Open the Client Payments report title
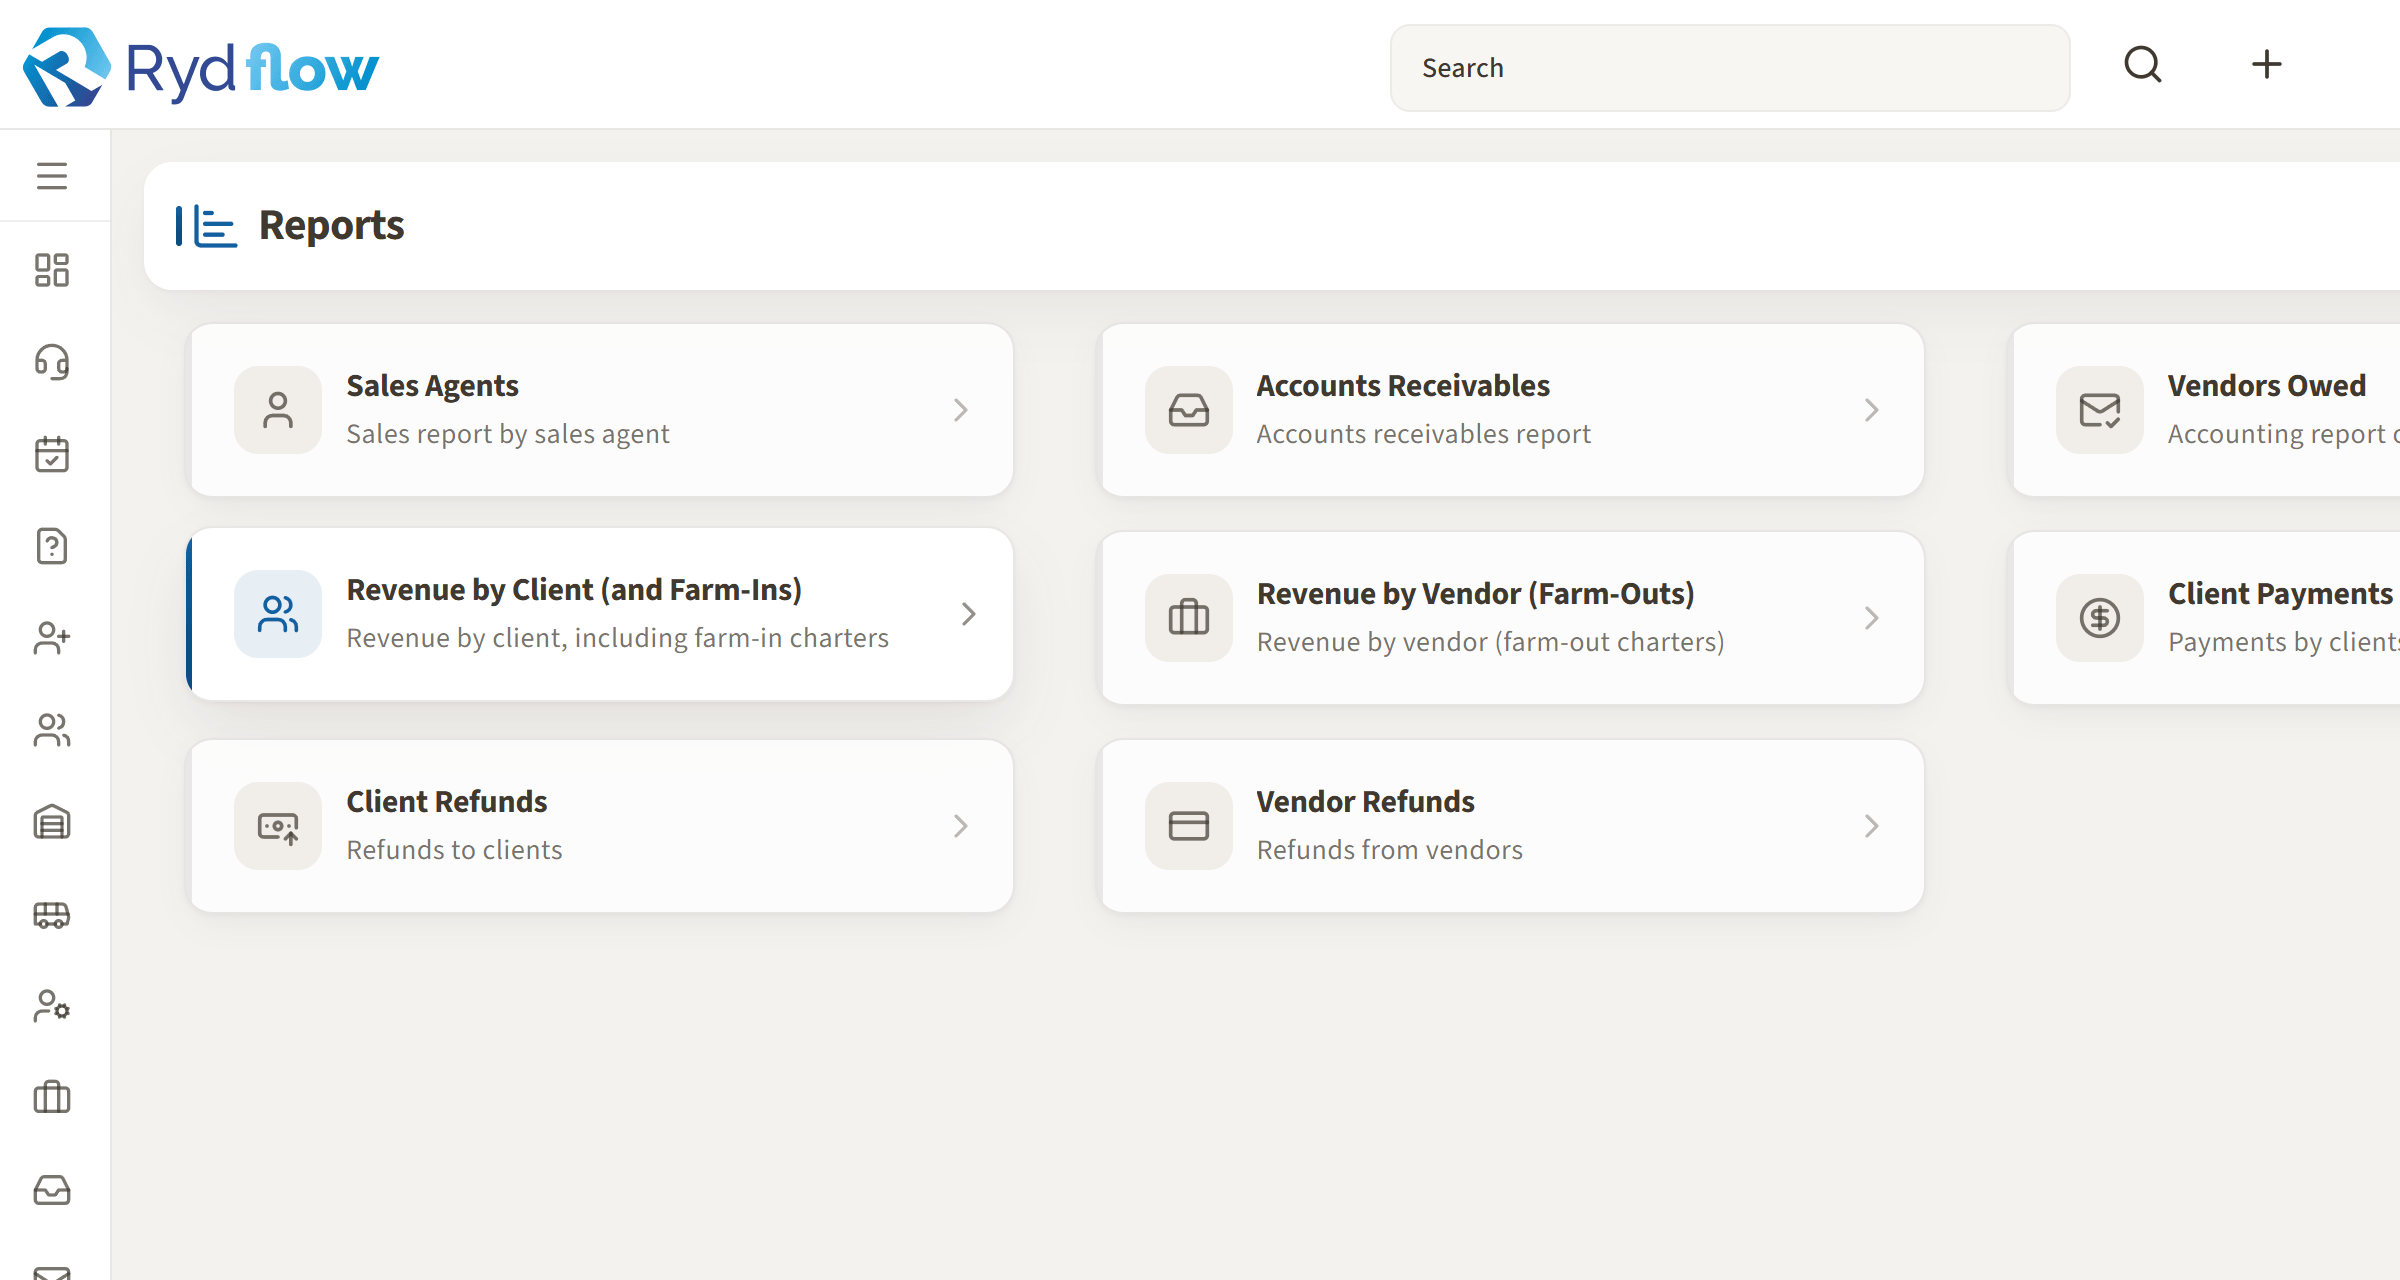This screenshot has height=1280, width=2400. 2280,594
